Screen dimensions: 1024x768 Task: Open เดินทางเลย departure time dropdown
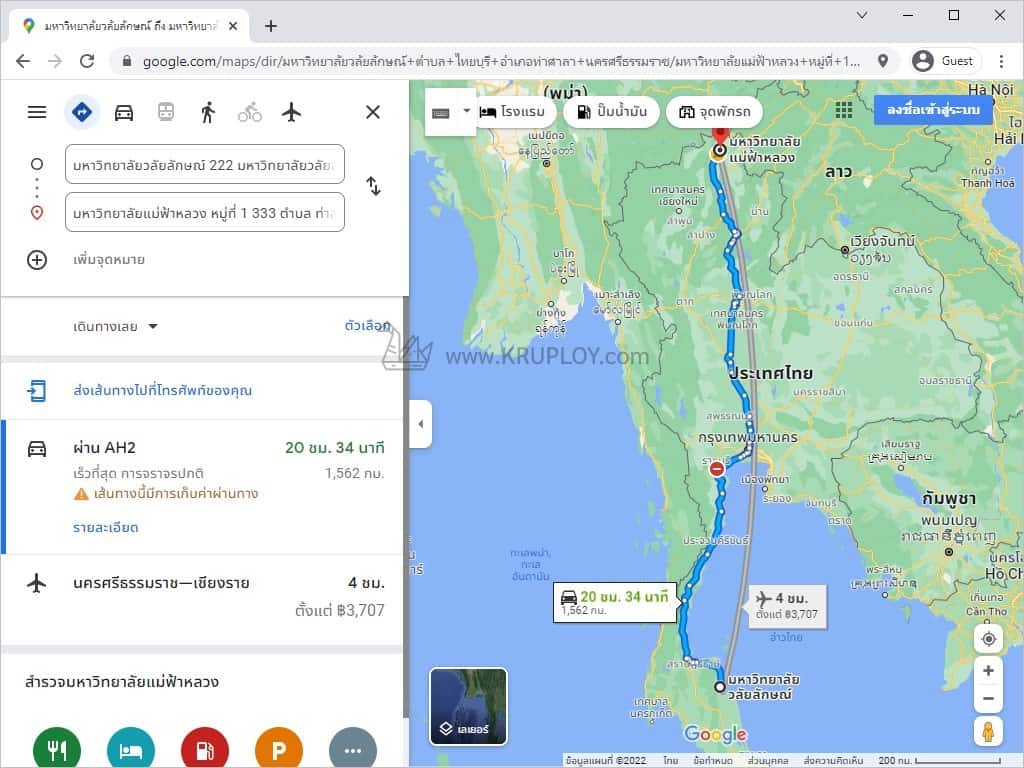(x=115, y=327)
